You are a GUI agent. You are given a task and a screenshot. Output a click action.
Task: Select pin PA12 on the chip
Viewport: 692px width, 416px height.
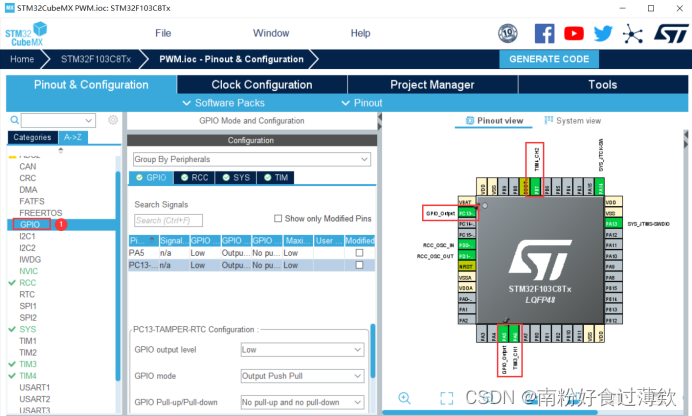[x=613, y=234]
